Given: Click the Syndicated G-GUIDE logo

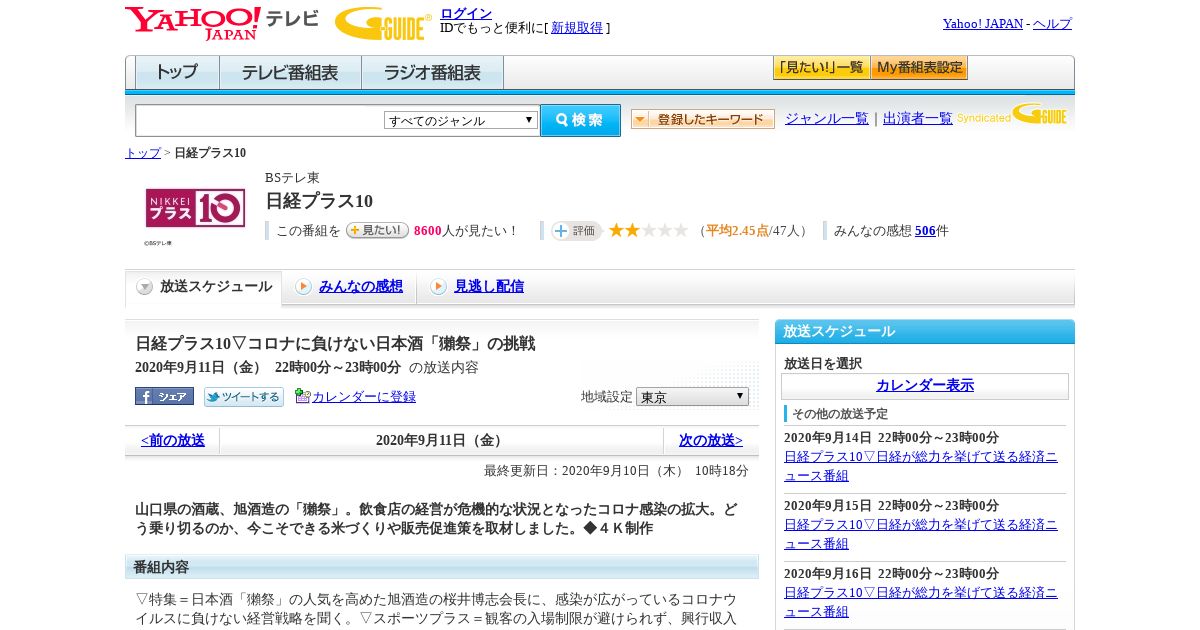Looking at the screenshot, I should click(1012, 114).
